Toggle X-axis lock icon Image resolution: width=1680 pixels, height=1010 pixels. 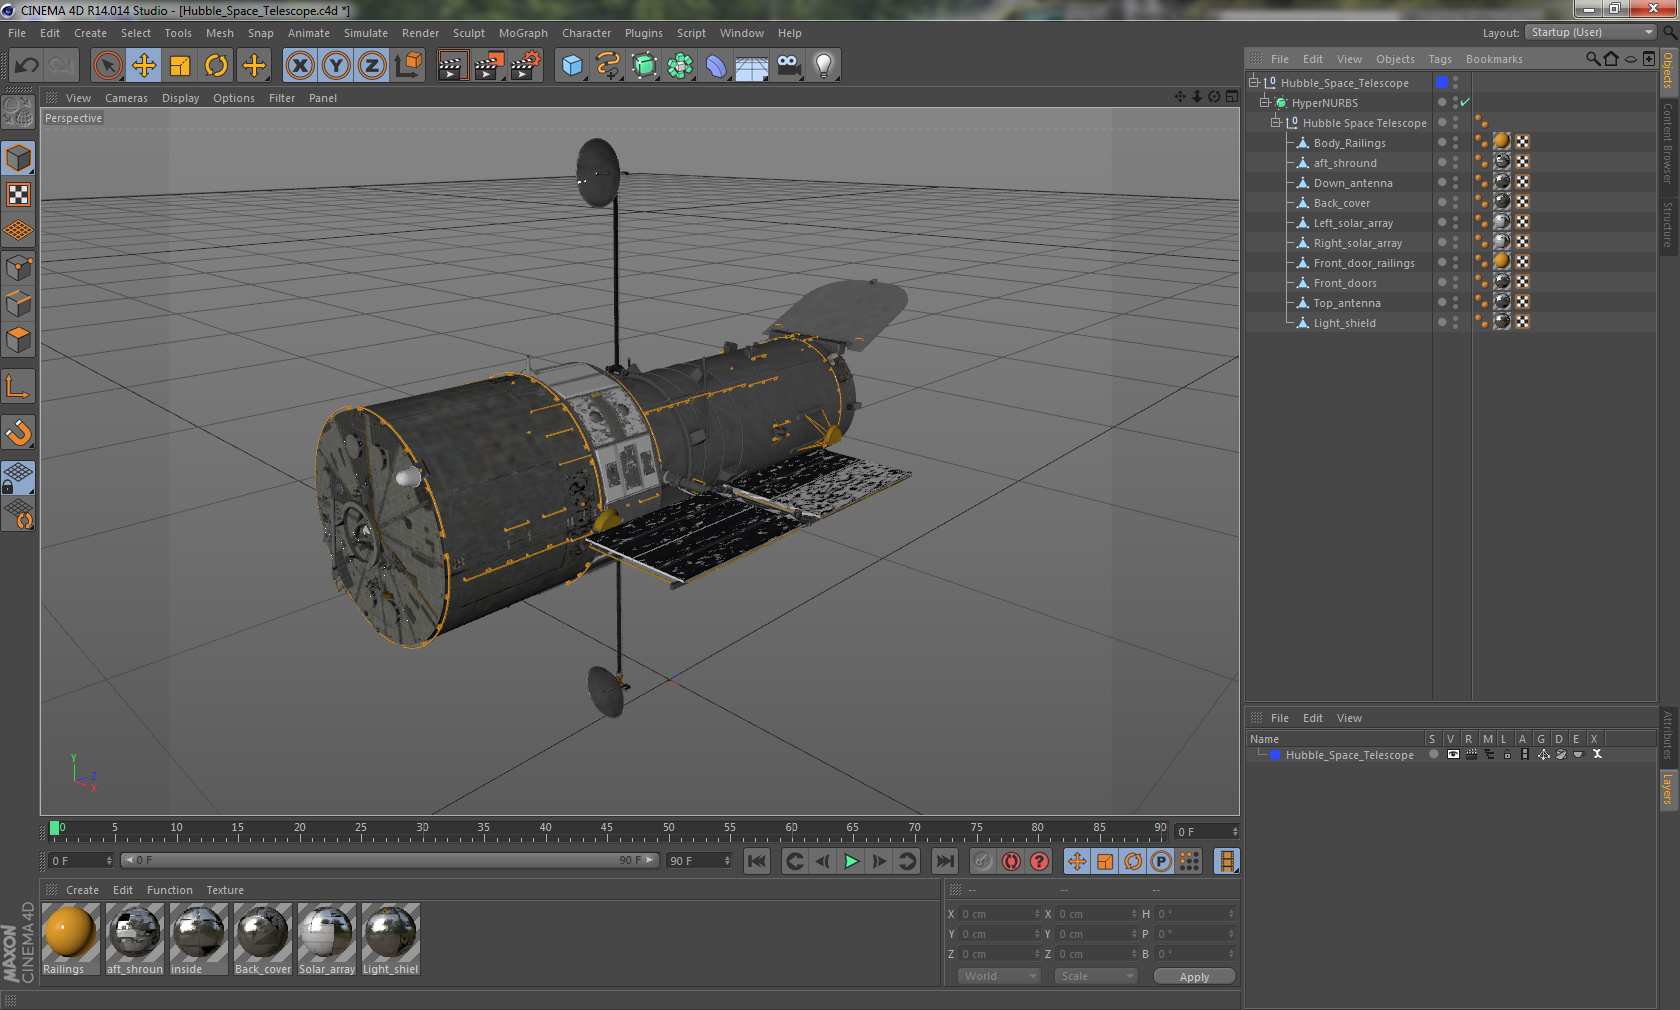pyautogui.click(x=299, y=66)
